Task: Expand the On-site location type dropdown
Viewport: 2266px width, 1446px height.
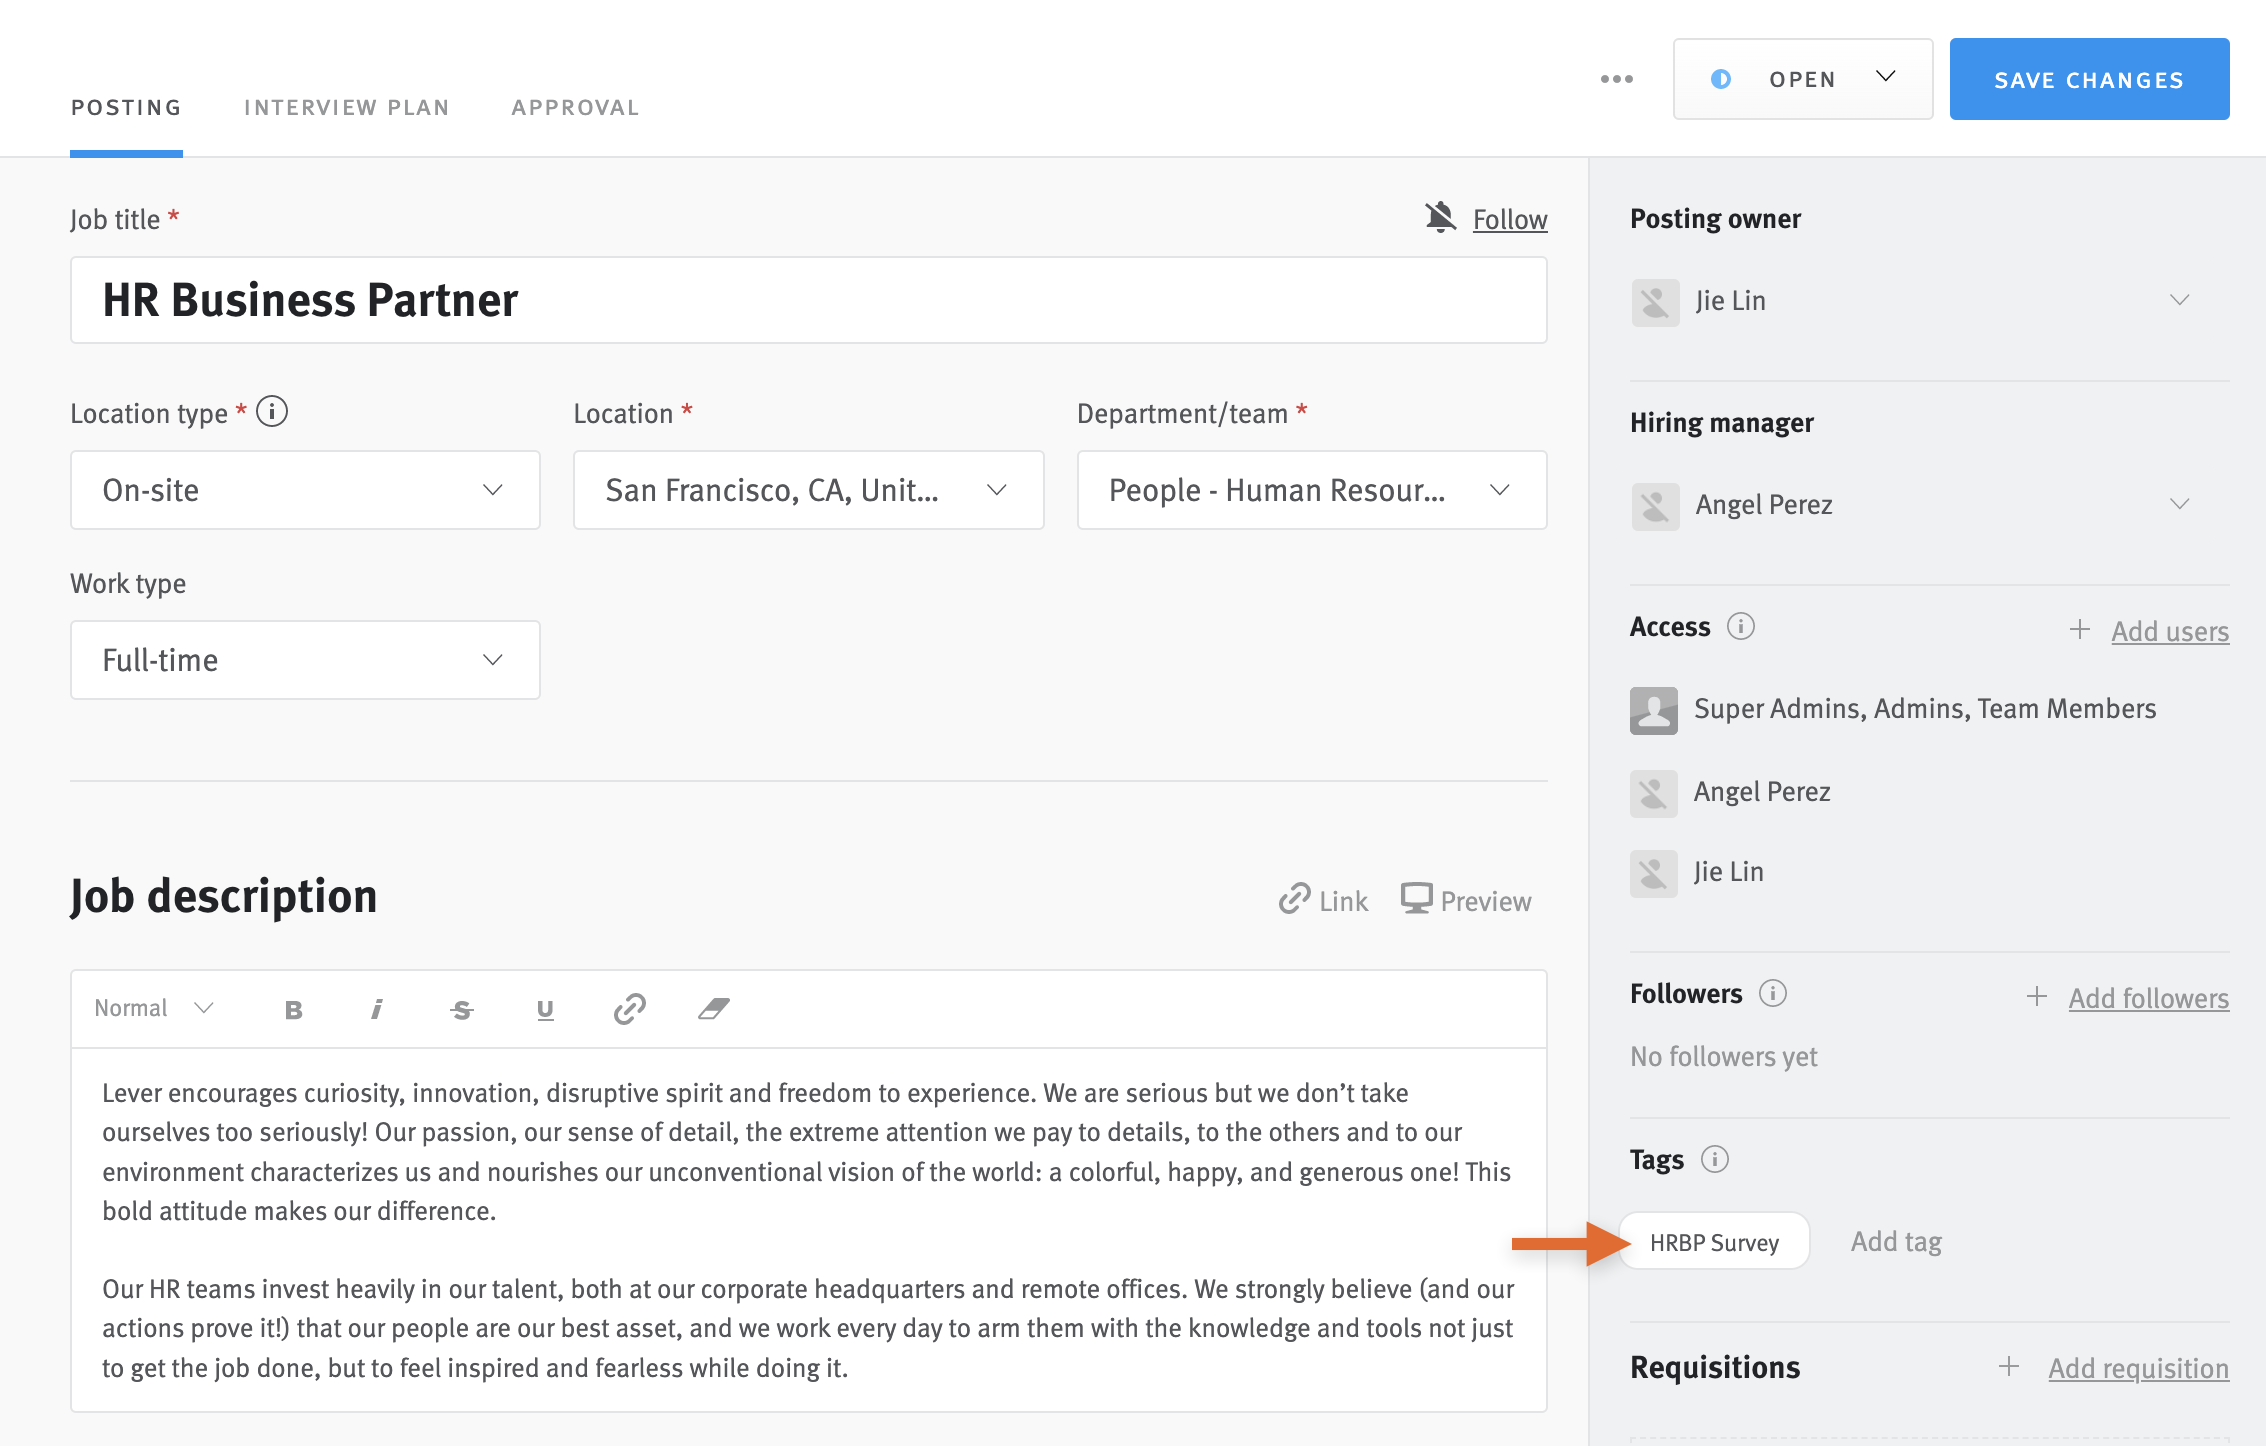Action: click(305, 490)
